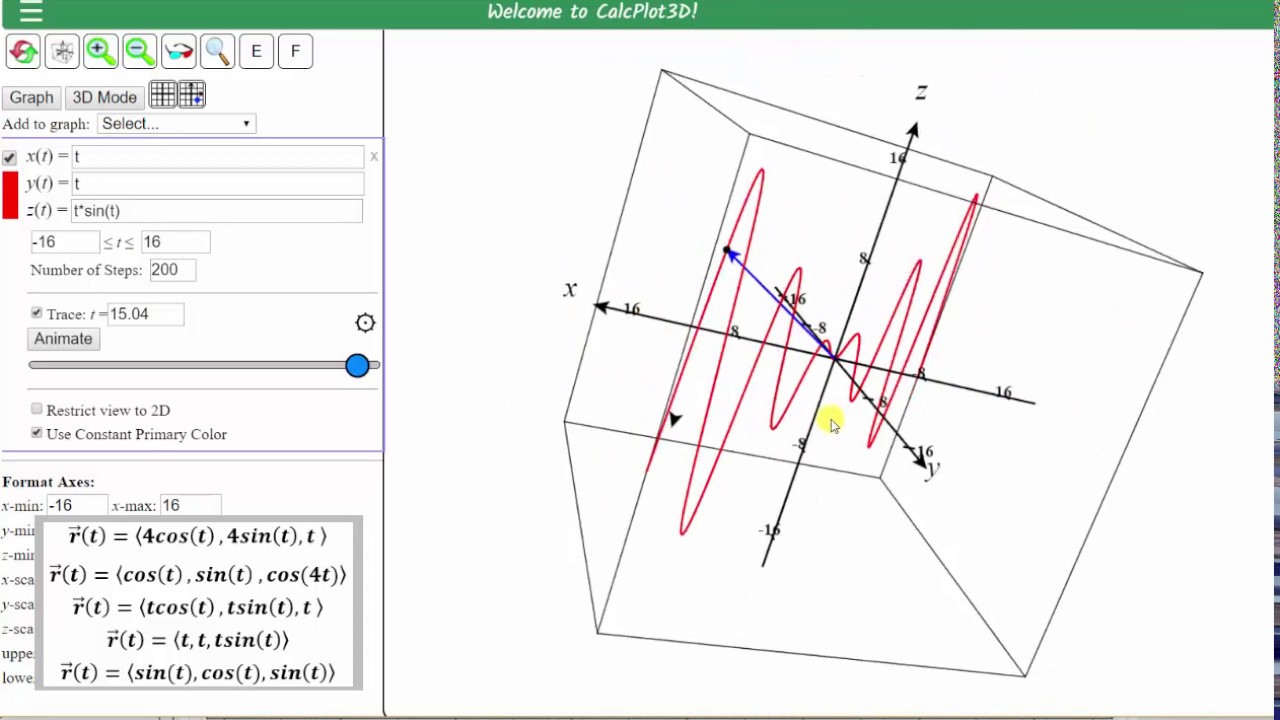Image resolution: width=1280 pixels, height=720 pixels.
Task: Open the 3D axes orientation tool
Action: coord(62,51)
